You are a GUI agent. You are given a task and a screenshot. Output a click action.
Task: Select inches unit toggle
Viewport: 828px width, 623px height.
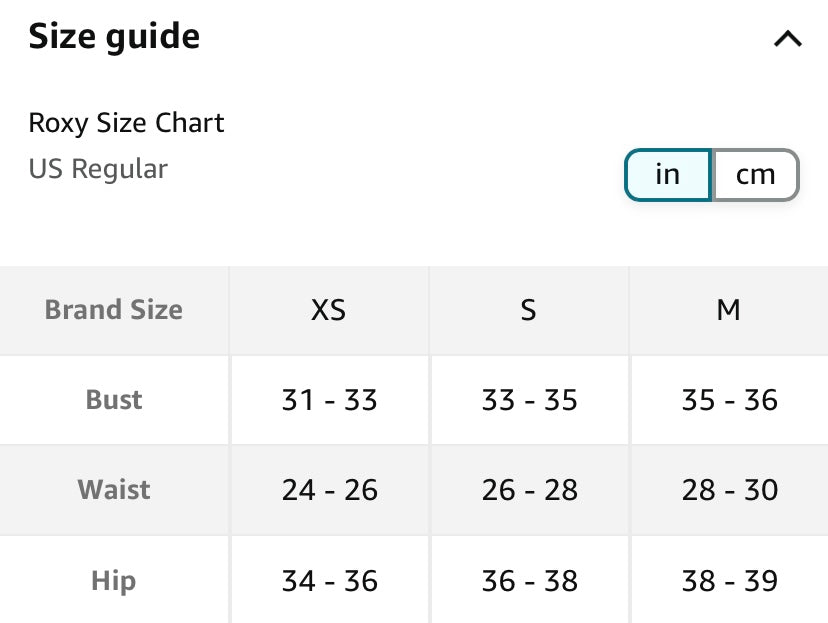click(x=668, y=175)
